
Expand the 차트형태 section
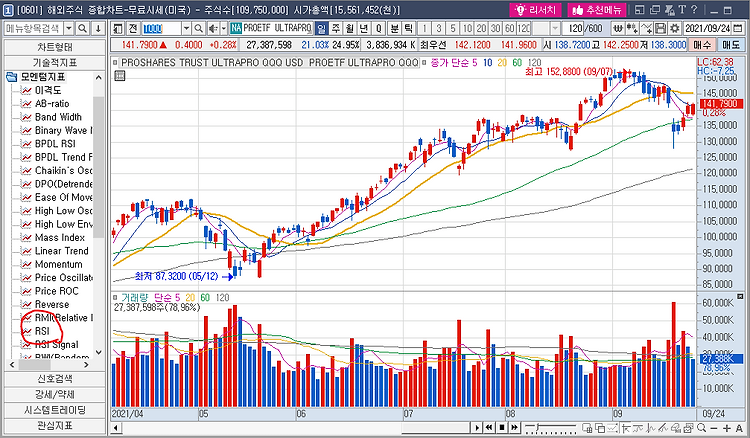[x=55, y=47]
